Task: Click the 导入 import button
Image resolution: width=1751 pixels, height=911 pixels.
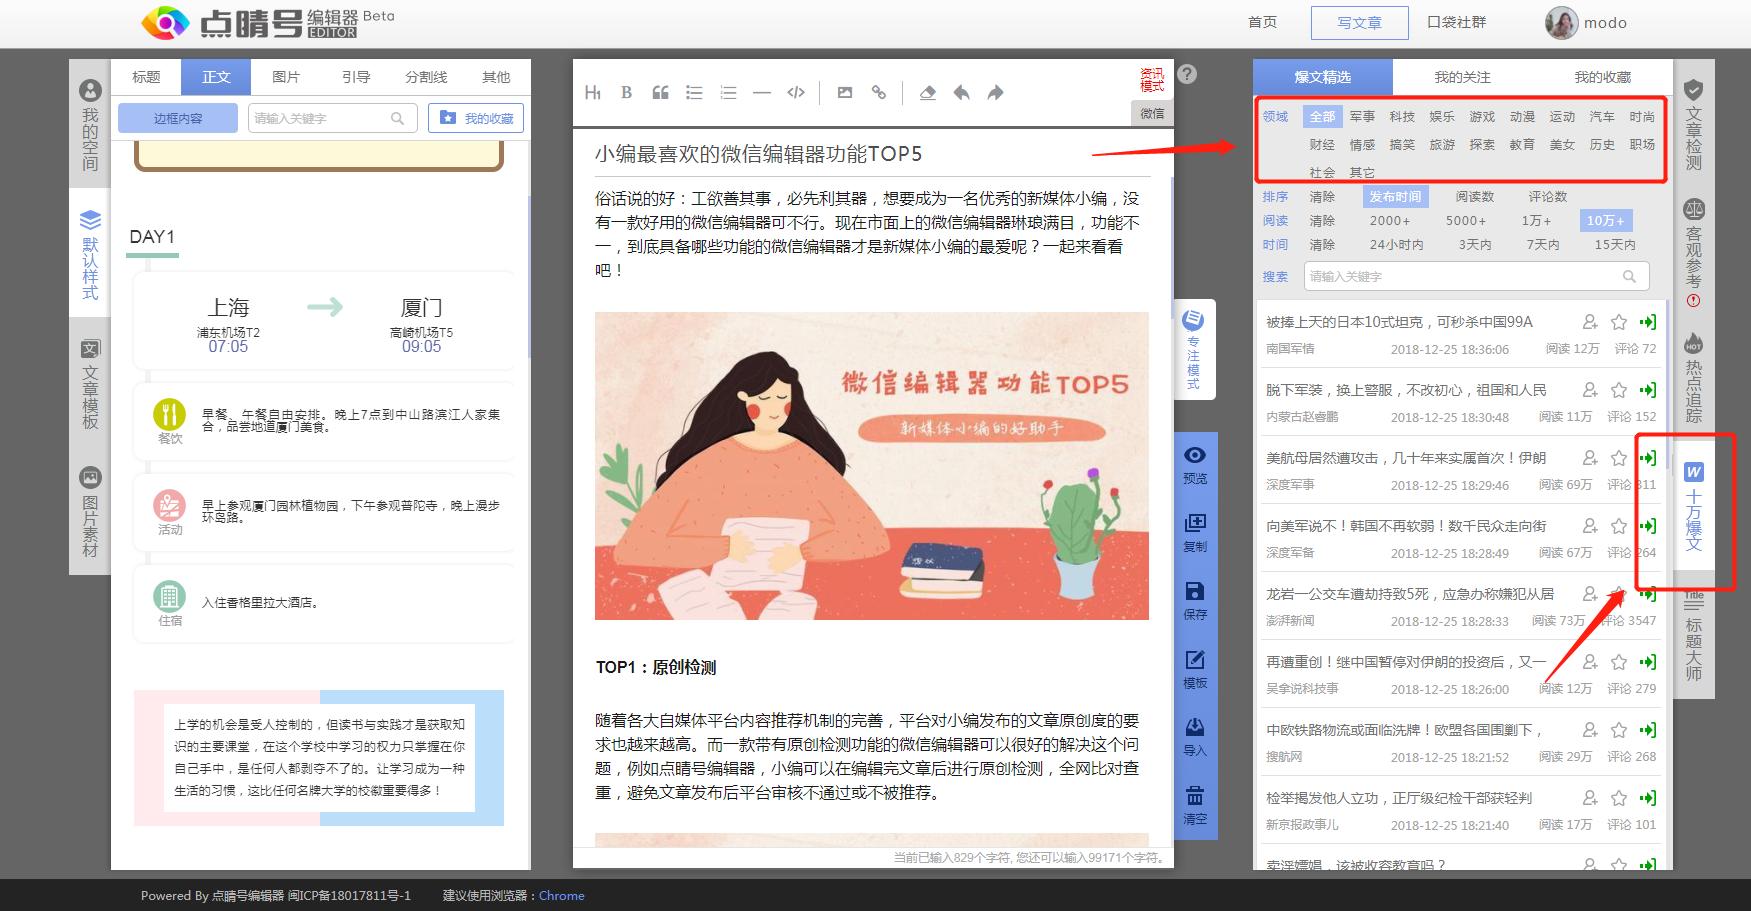Action: pos(1195,738)
